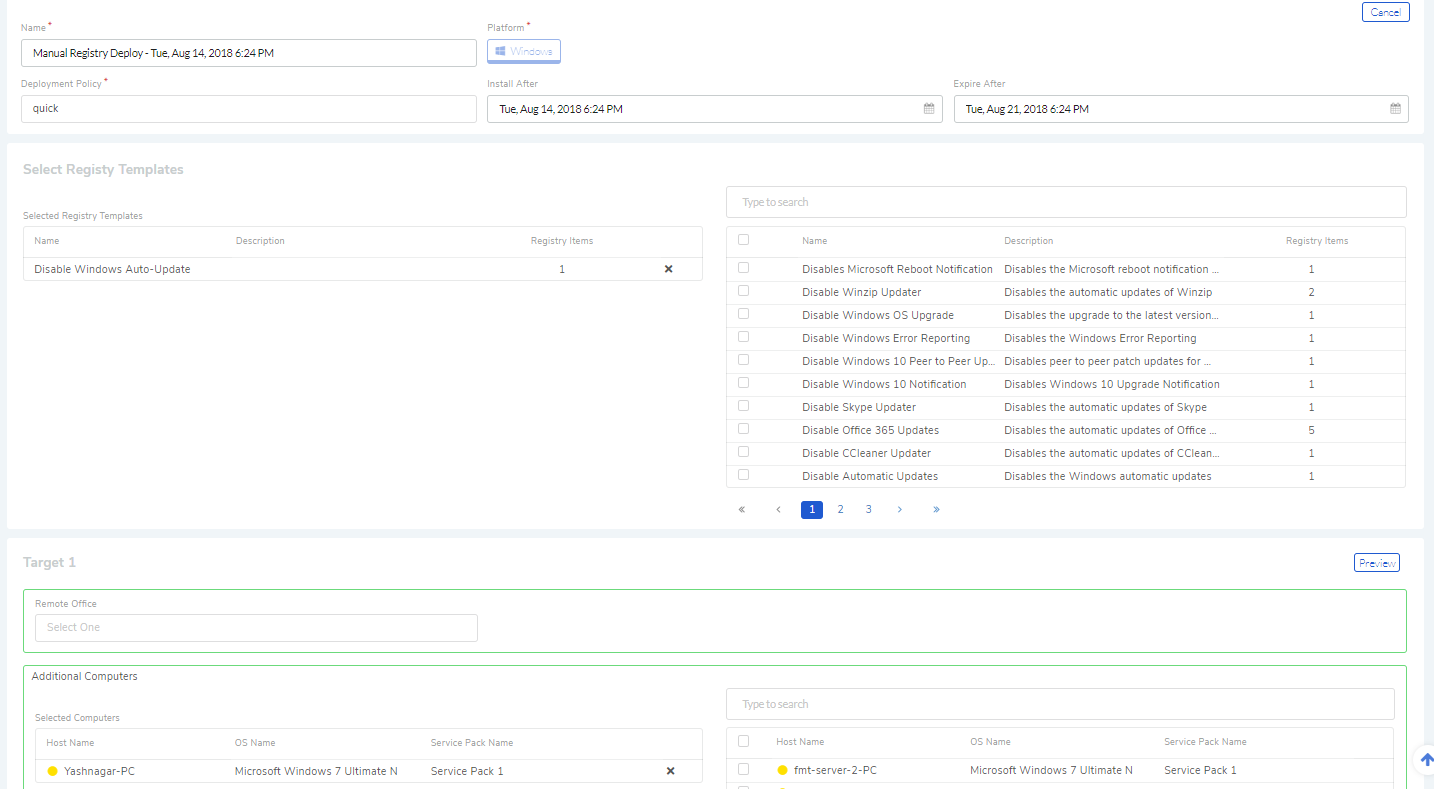Click OS Name column header in available computers
Screen dimensions: 1434x789
[990, 742]
